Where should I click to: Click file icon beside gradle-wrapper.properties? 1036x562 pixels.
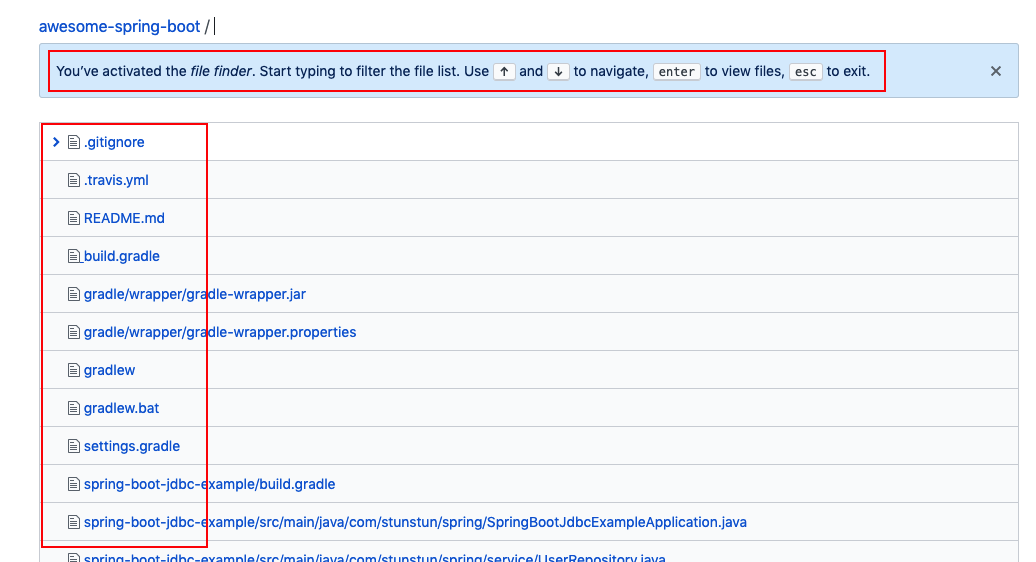(x=74, y=332)
